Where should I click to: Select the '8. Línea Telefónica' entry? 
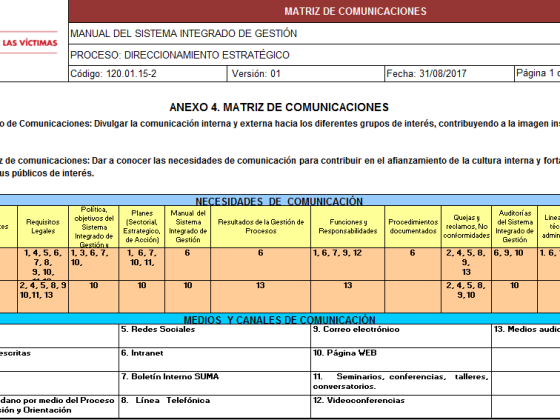tap(215, 407)
